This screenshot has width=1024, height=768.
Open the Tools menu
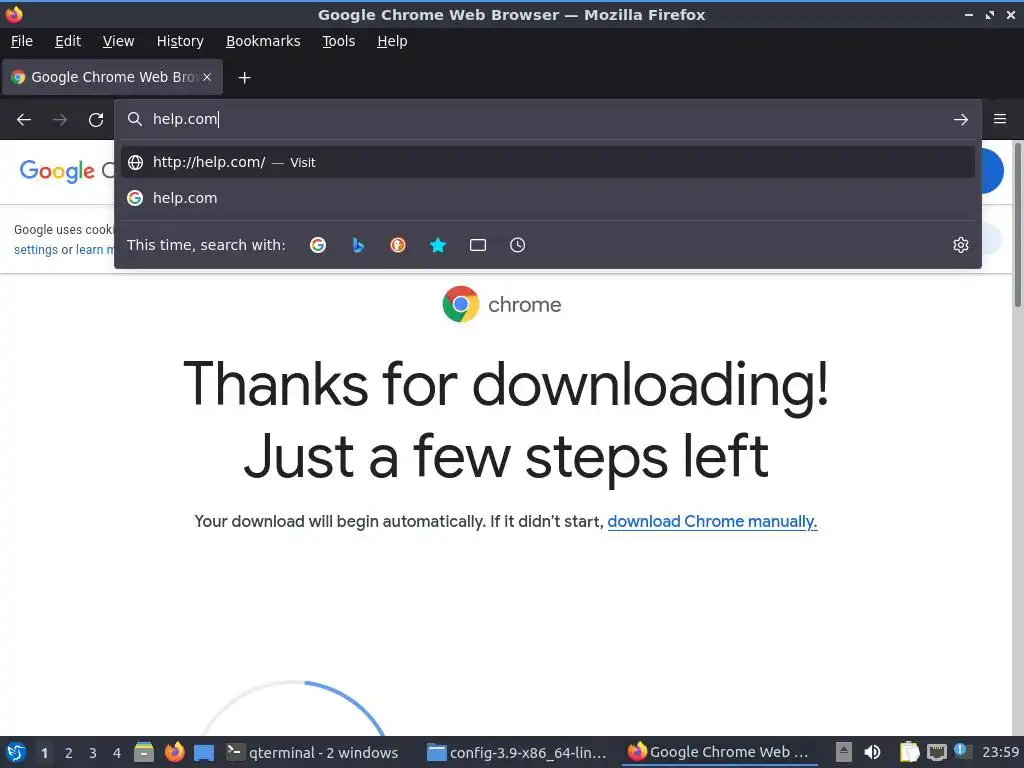(338, 41)
